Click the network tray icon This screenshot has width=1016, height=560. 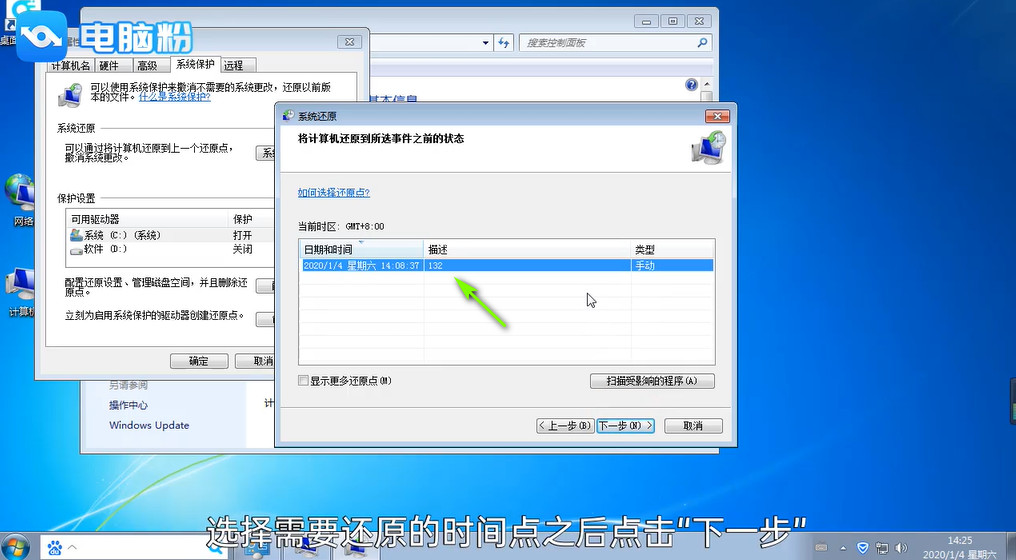pyautogui.click(x=882, y=548)
